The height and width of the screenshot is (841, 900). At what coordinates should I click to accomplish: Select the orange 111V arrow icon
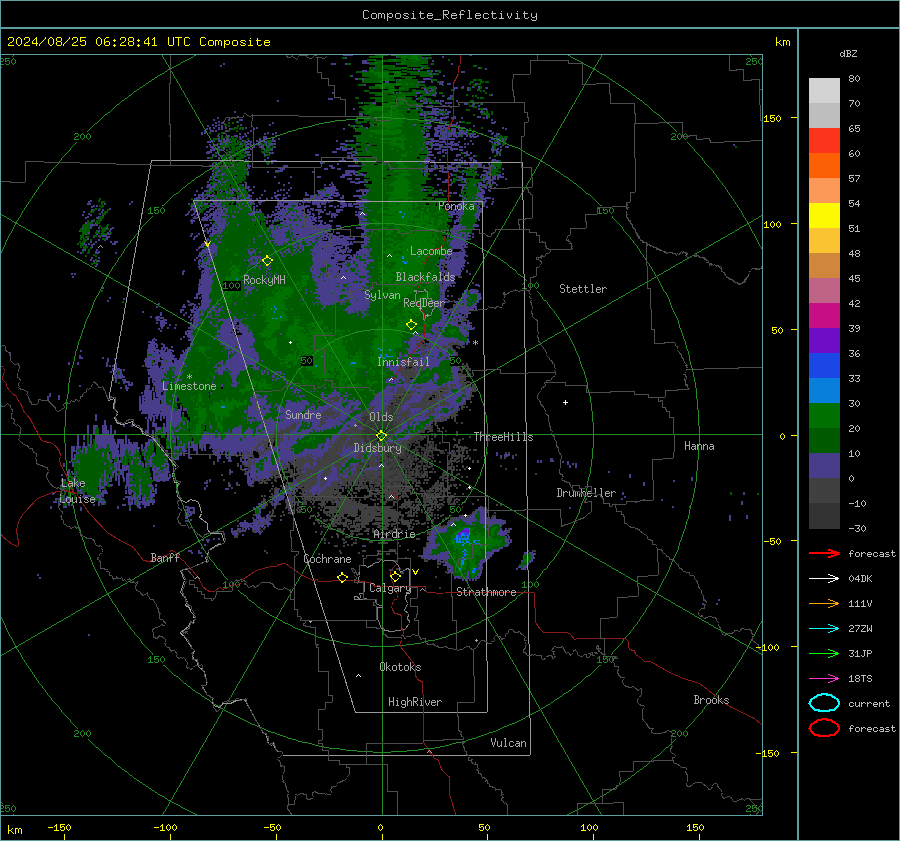(x=824, y=603)
